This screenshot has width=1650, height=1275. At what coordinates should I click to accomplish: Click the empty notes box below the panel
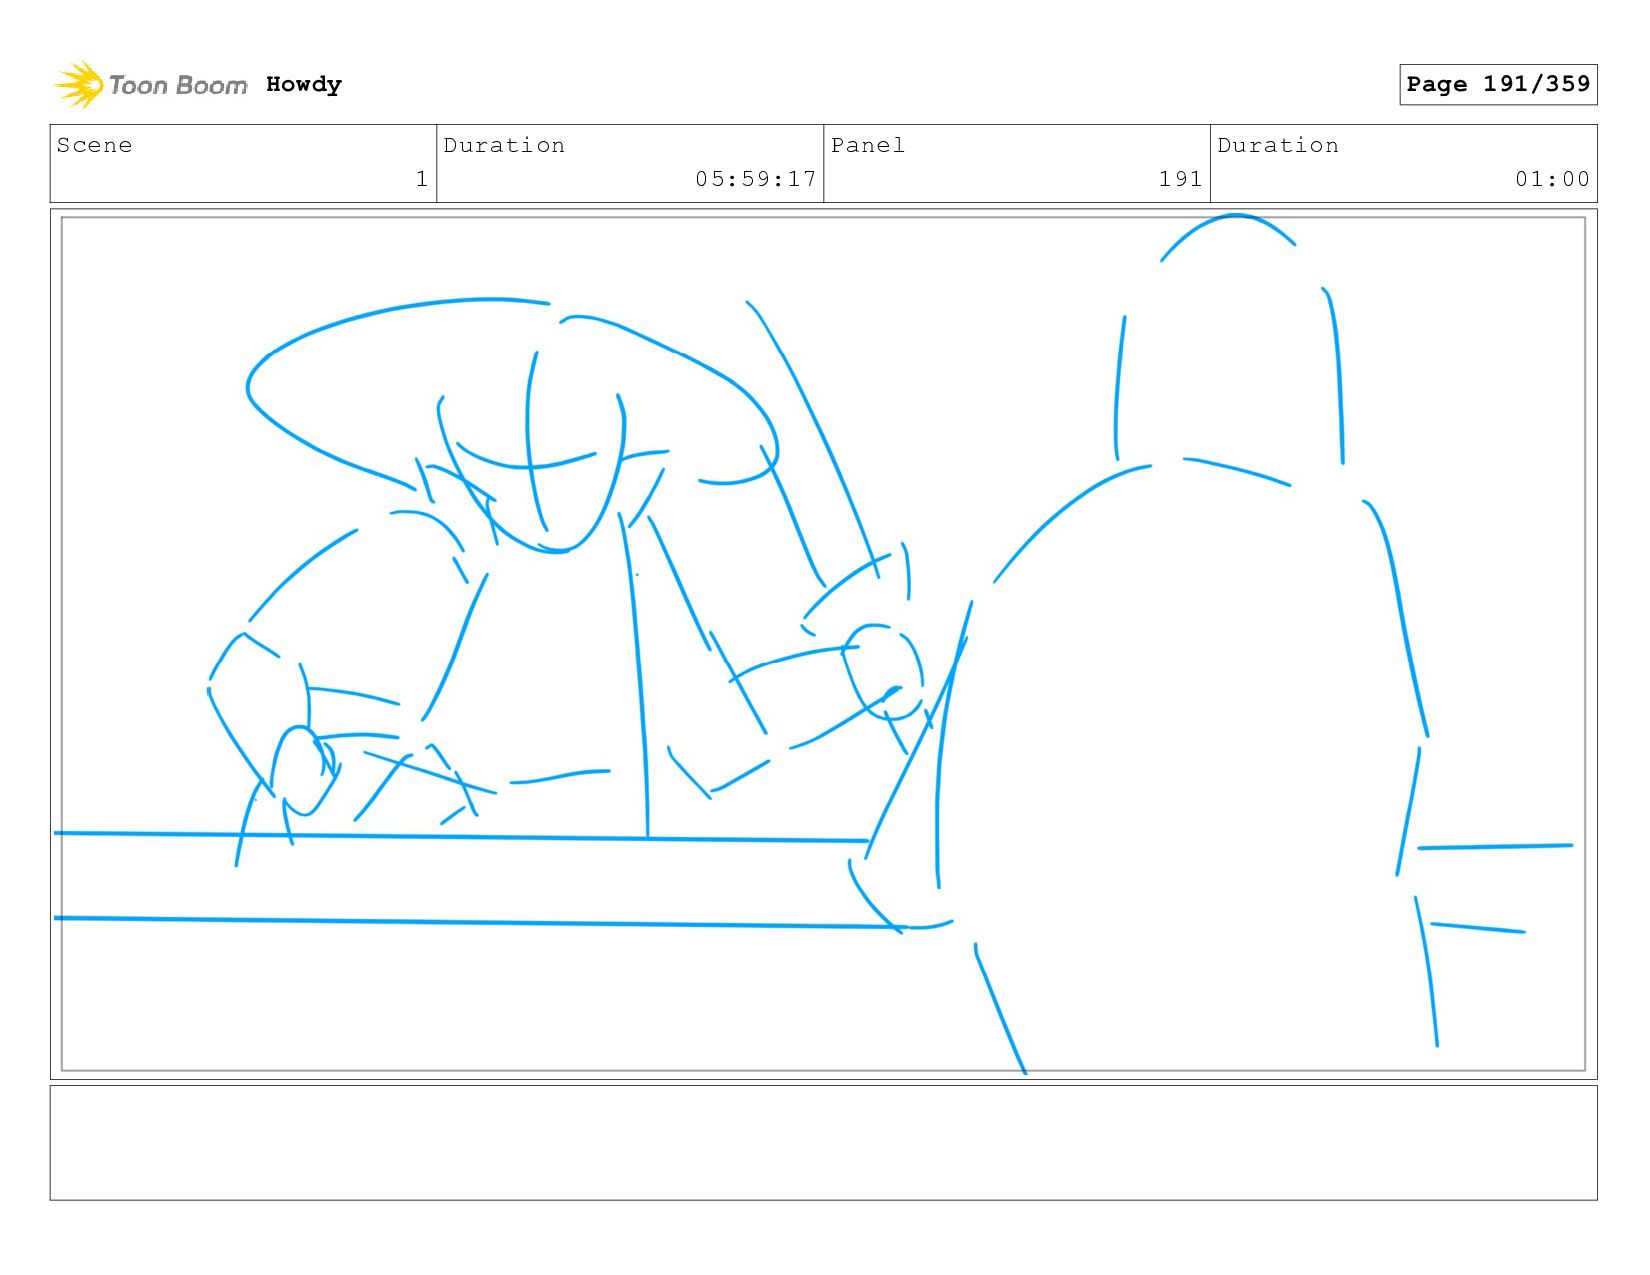[x=823, y=1143]
